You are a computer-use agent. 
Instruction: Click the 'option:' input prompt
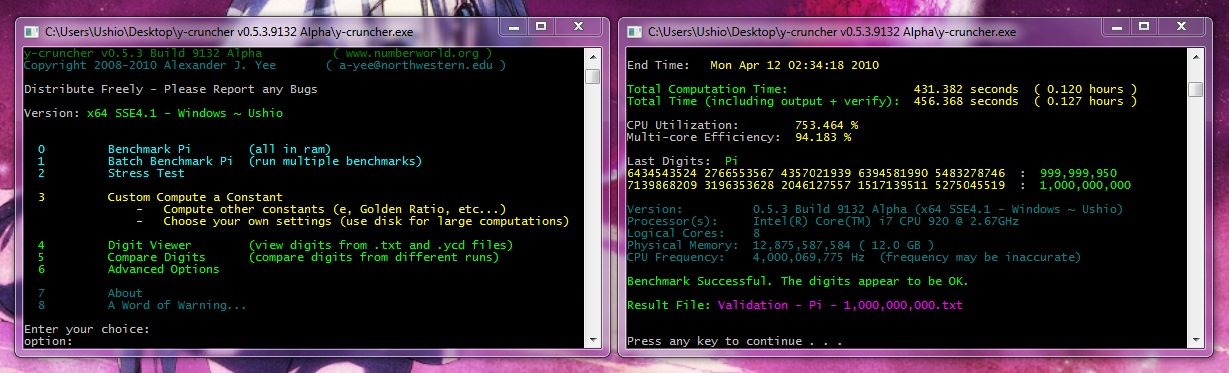click(48, 341)
